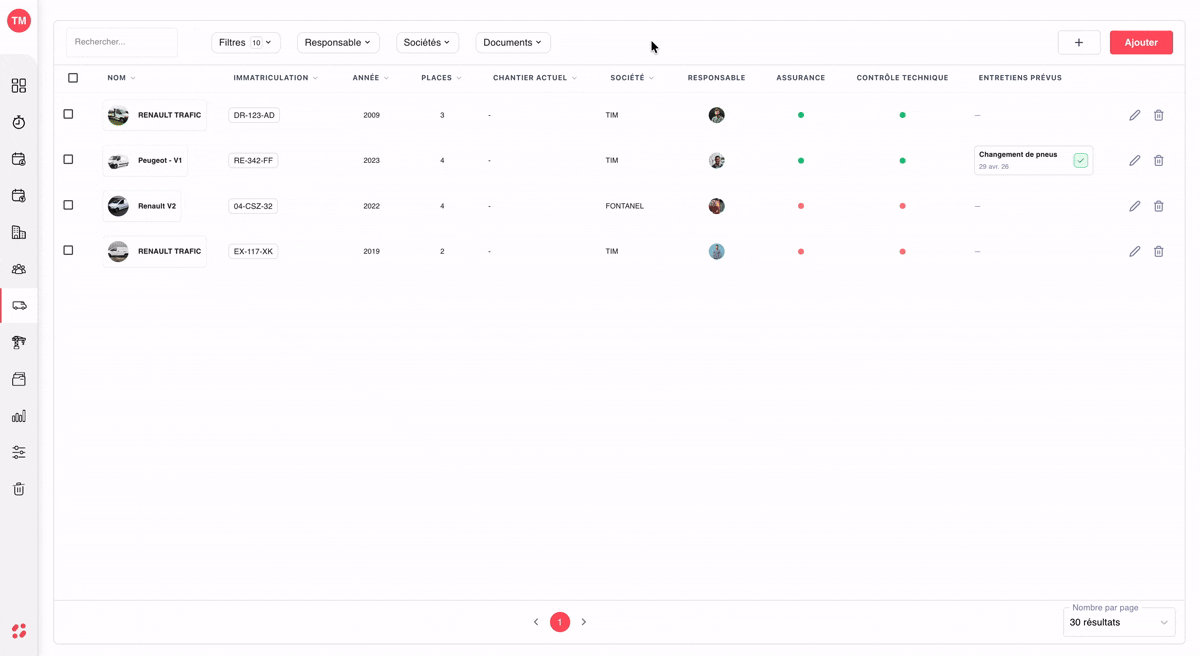Go to previous page arrow

tap(536, 622)
